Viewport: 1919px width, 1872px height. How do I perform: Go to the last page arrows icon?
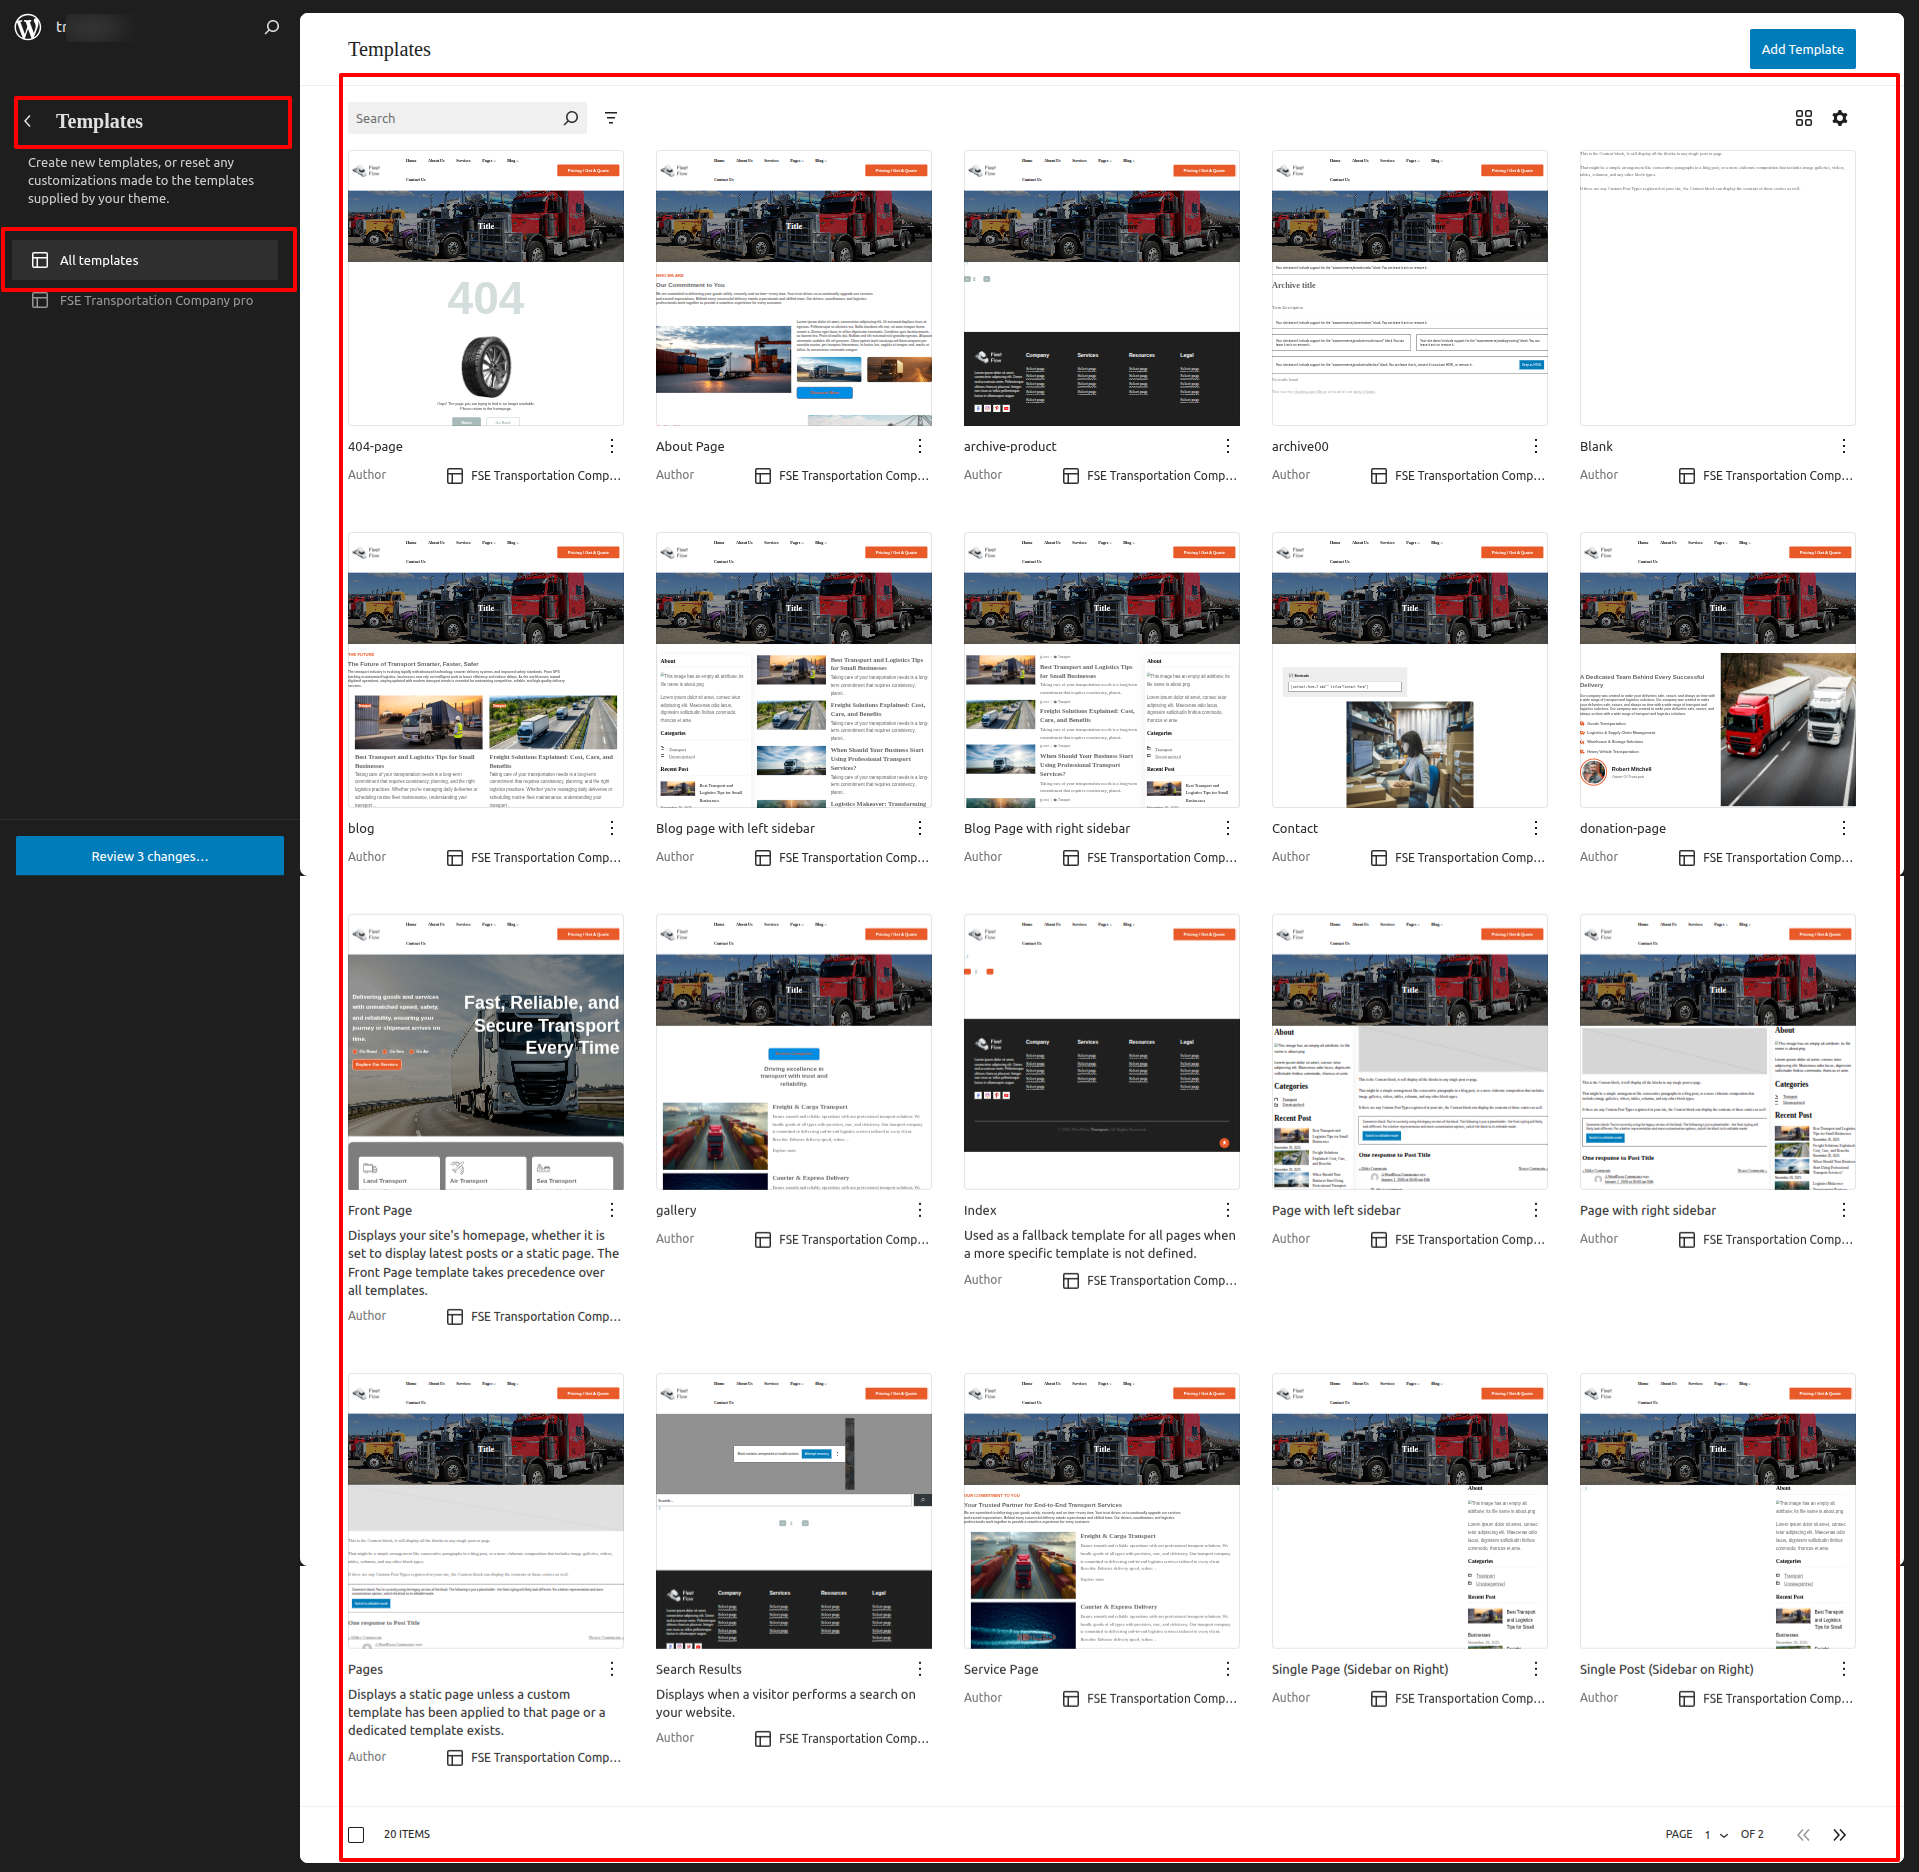[1839, 1834]
